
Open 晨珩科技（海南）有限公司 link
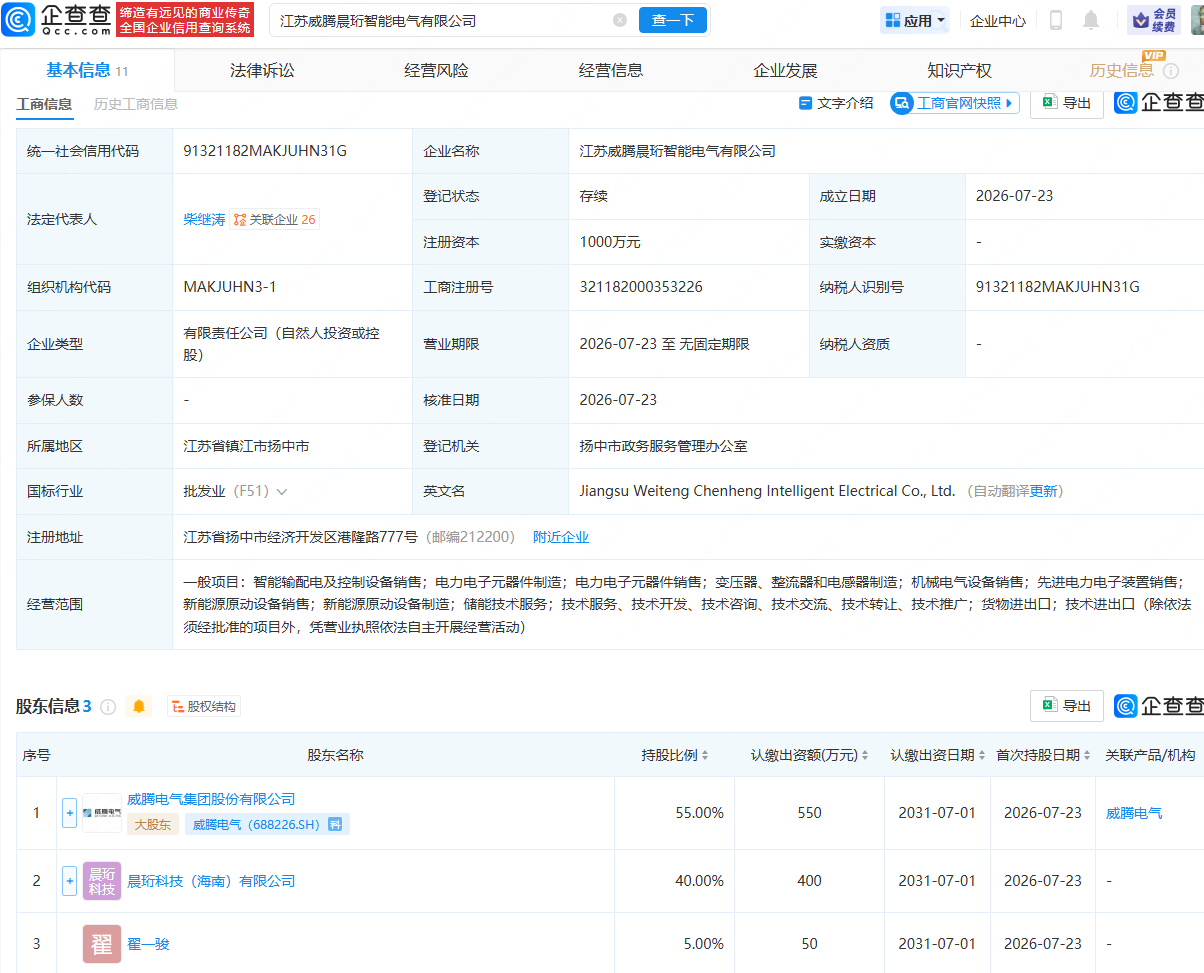[211, 881]
